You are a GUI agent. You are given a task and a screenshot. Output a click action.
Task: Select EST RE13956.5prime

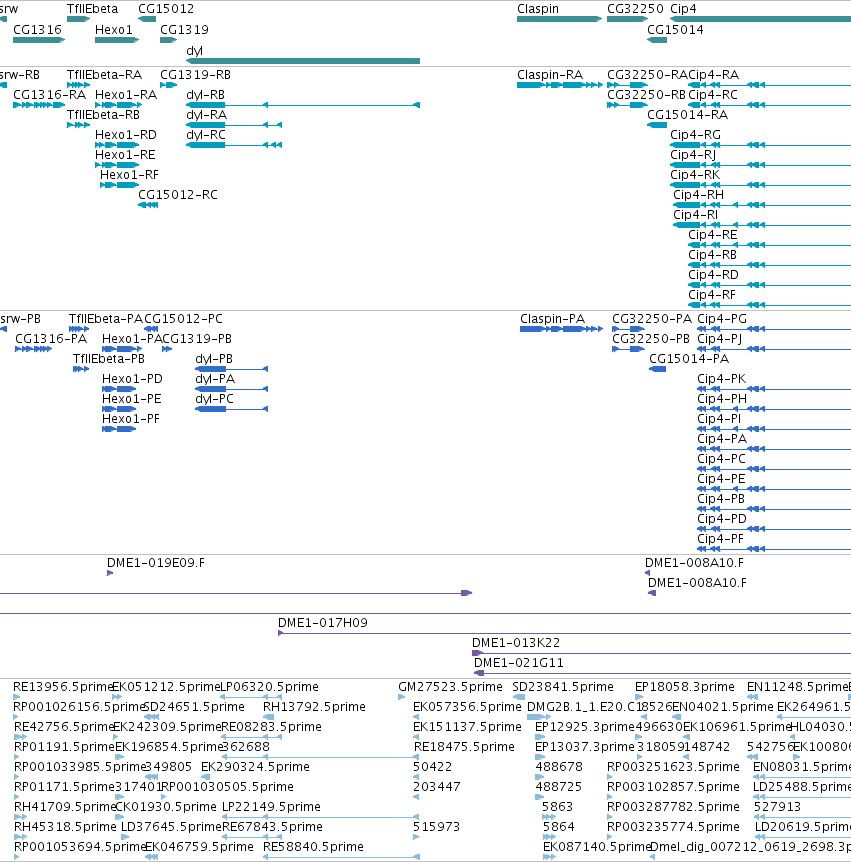[x=16, y=697]
